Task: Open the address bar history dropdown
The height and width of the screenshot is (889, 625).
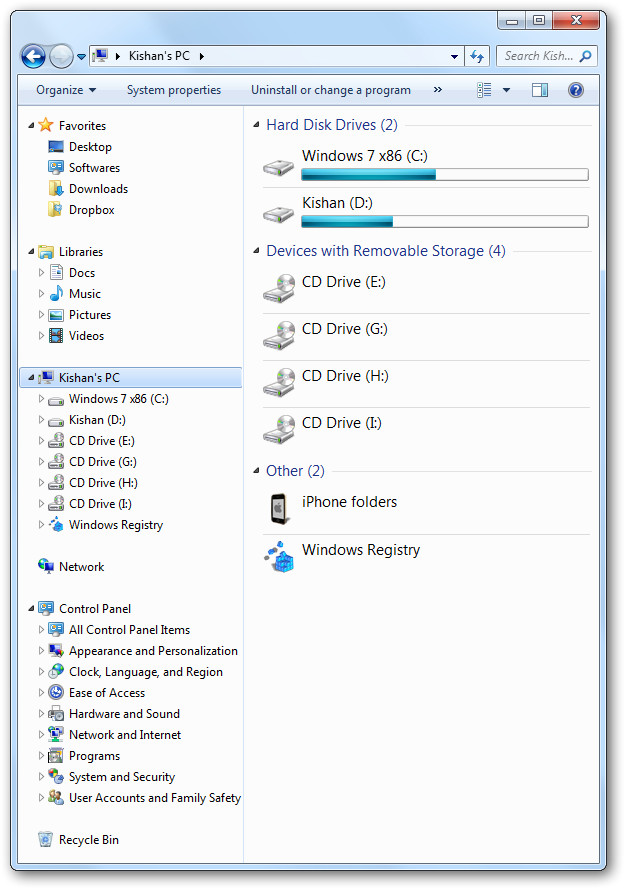Action: click(454, 56)
